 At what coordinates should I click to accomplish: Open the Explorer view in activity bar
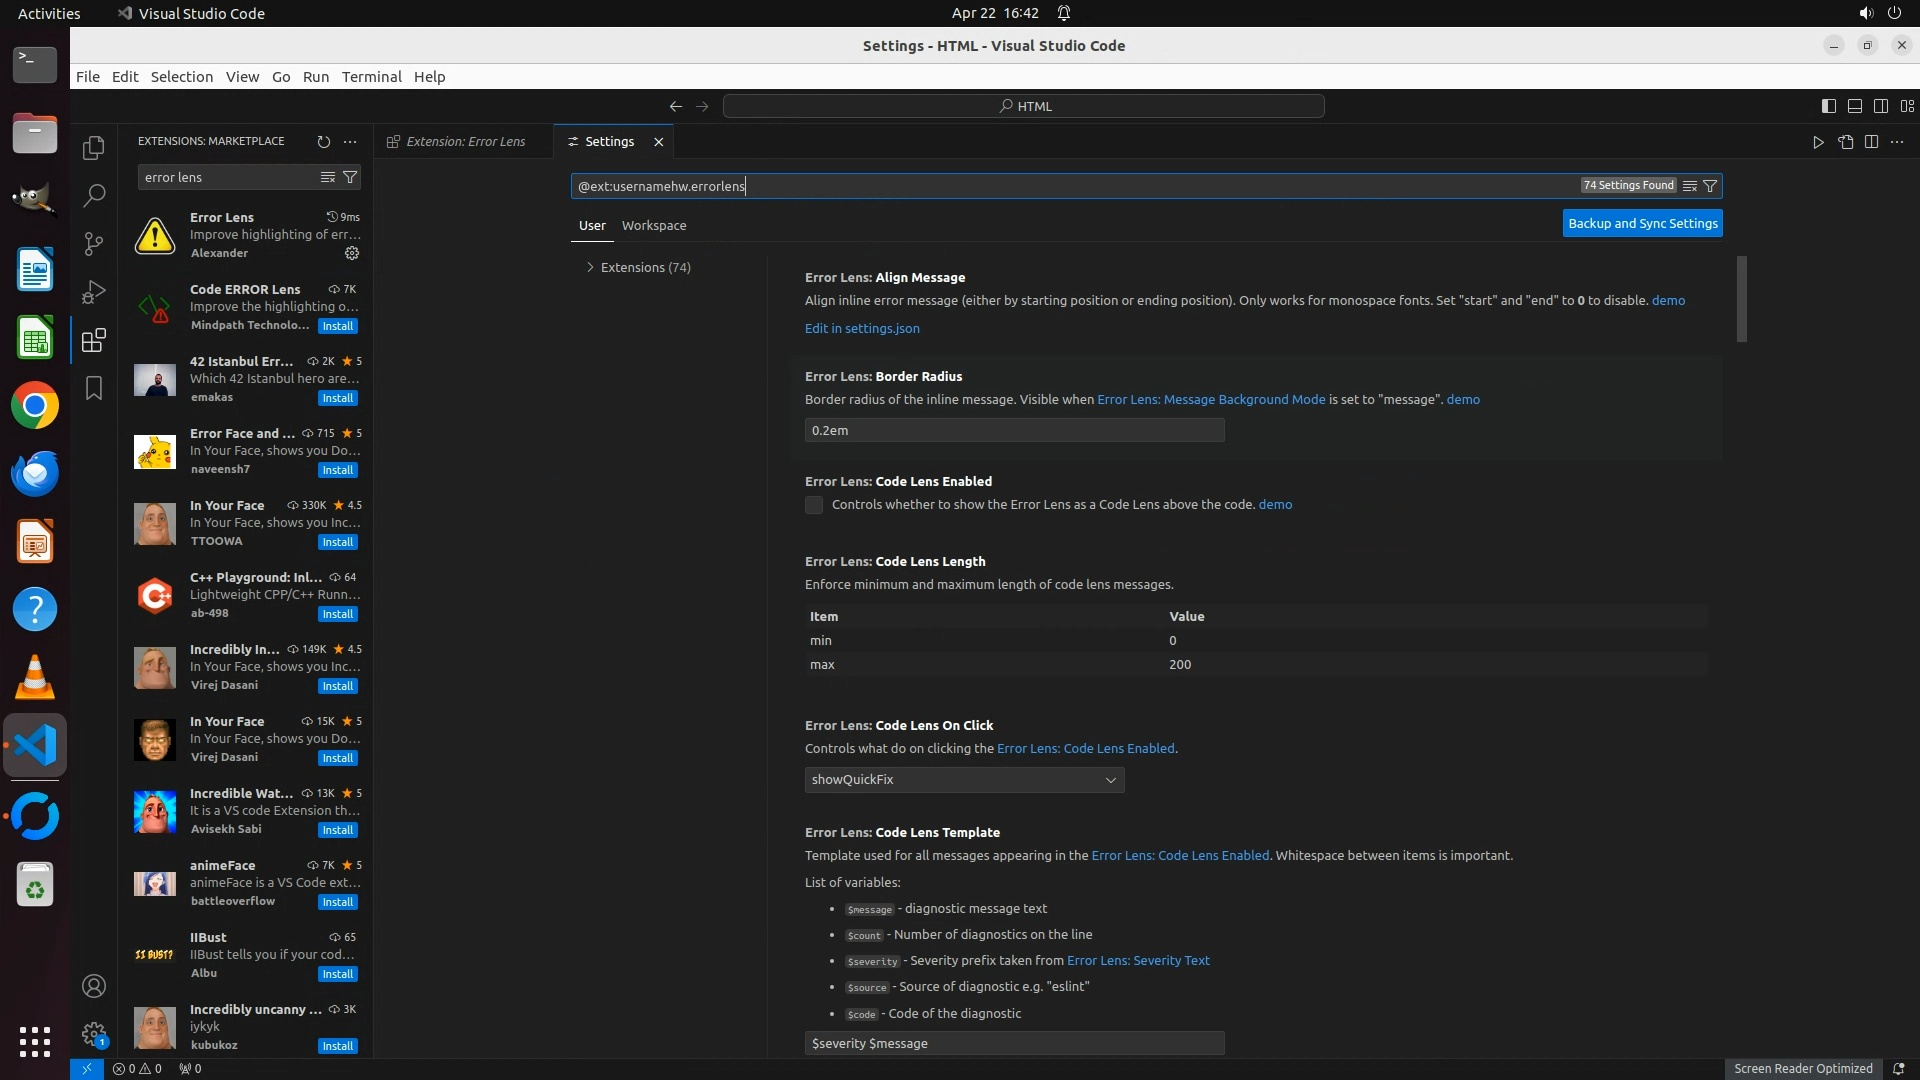point(94,148)
